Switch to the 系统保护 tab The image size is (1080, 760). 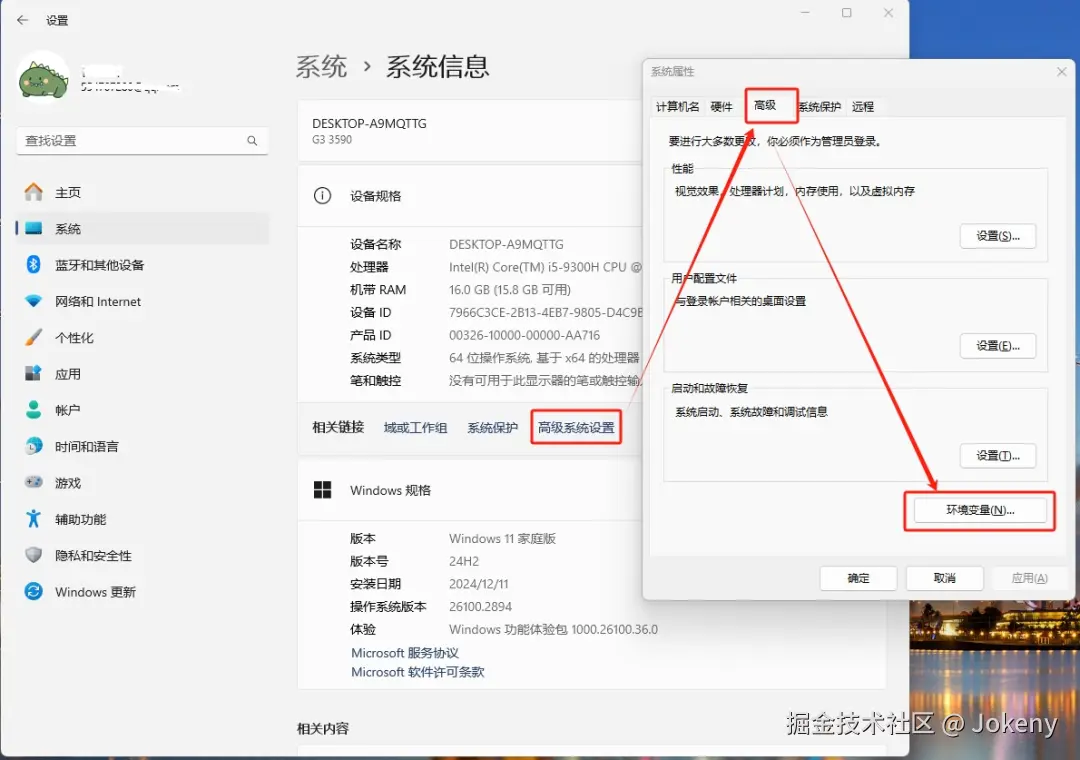[820, 107]
